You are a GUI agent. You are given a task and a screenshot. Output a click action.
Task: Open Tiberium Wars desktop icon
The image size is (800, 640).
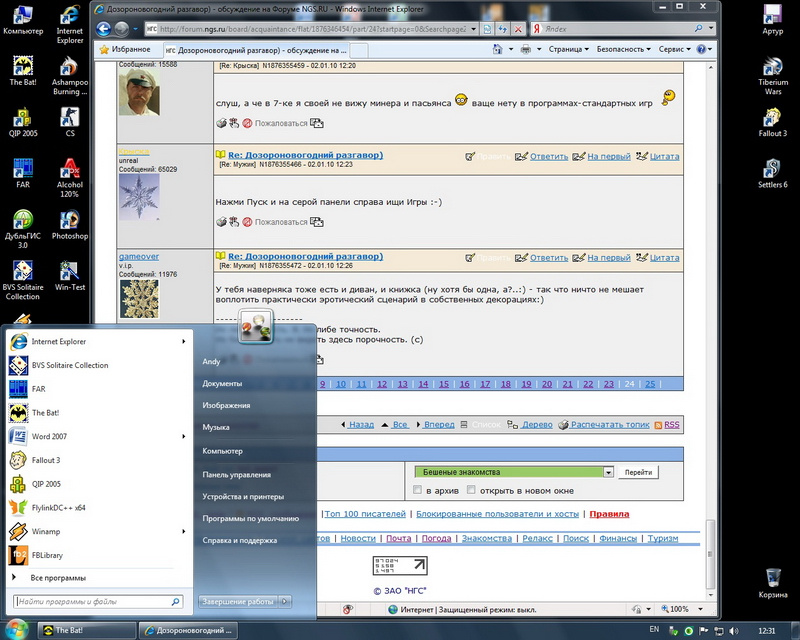tap(772, 76)
